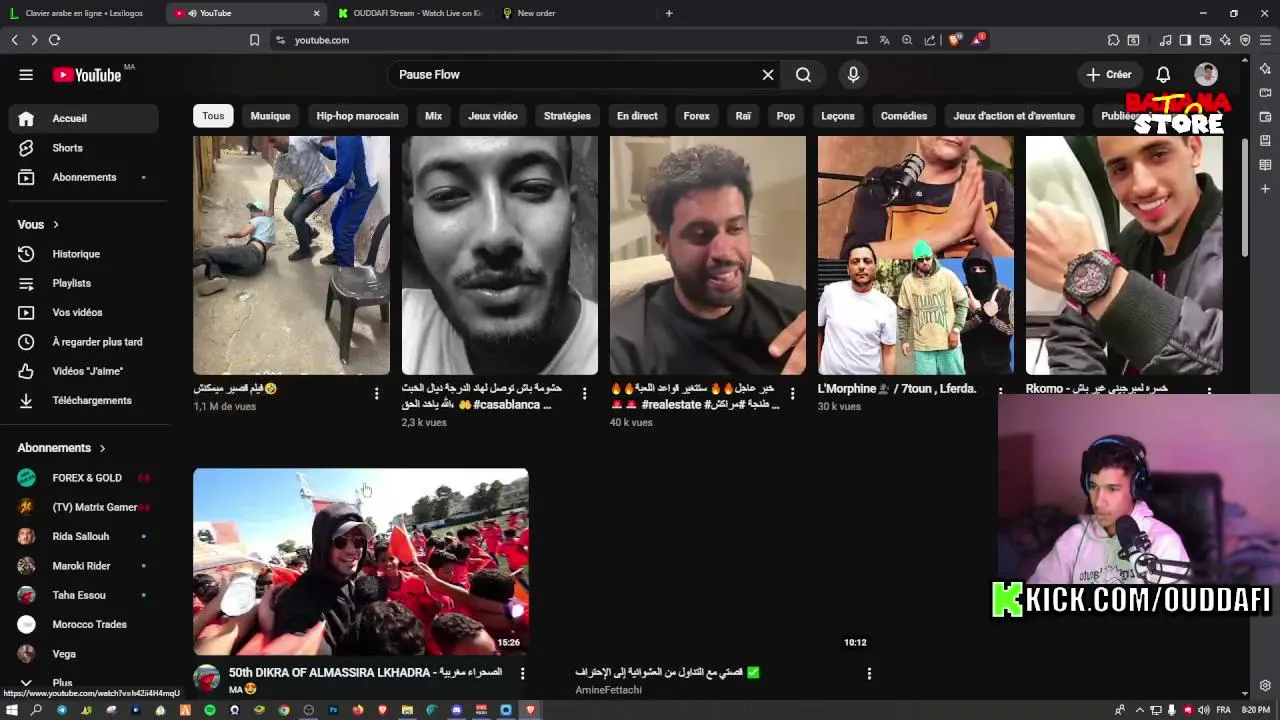The image size is (1280, 720).
Task: Switch to the New order tab
Action: pyautogui.click(x=575, y=13)
